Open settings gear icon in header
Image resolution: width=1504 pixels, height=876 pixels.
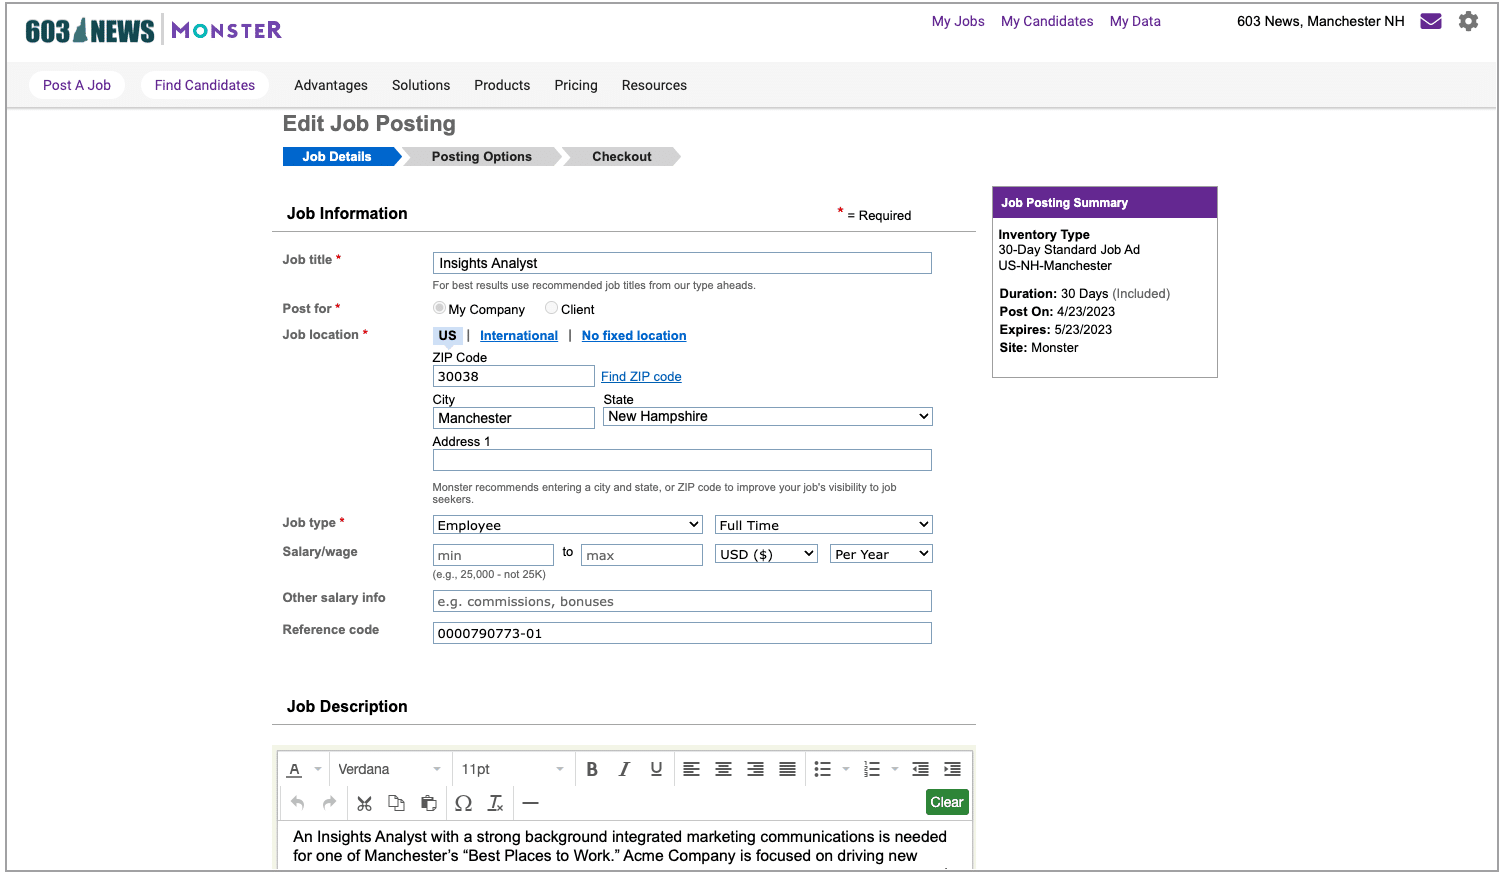tap(1468, 21)
